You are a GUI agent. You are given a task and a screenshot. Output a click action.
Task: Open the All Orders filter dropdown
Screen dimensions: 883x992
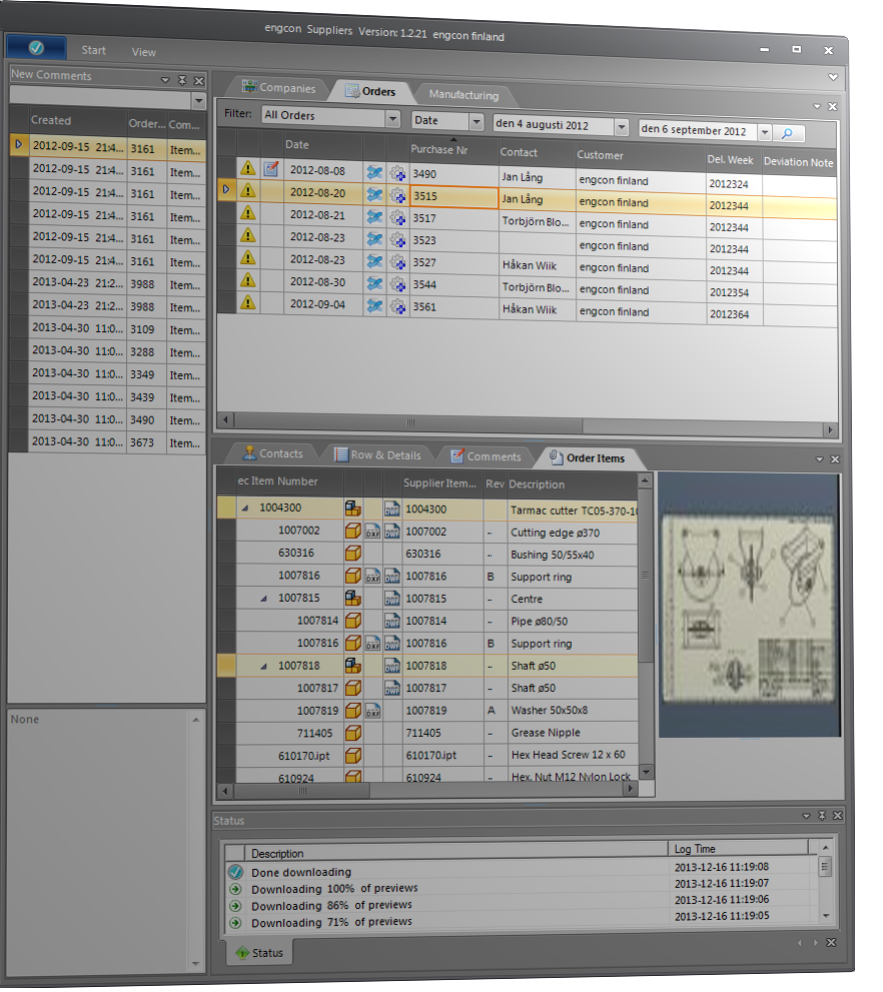pyautogui.click(x=392, y=119)
